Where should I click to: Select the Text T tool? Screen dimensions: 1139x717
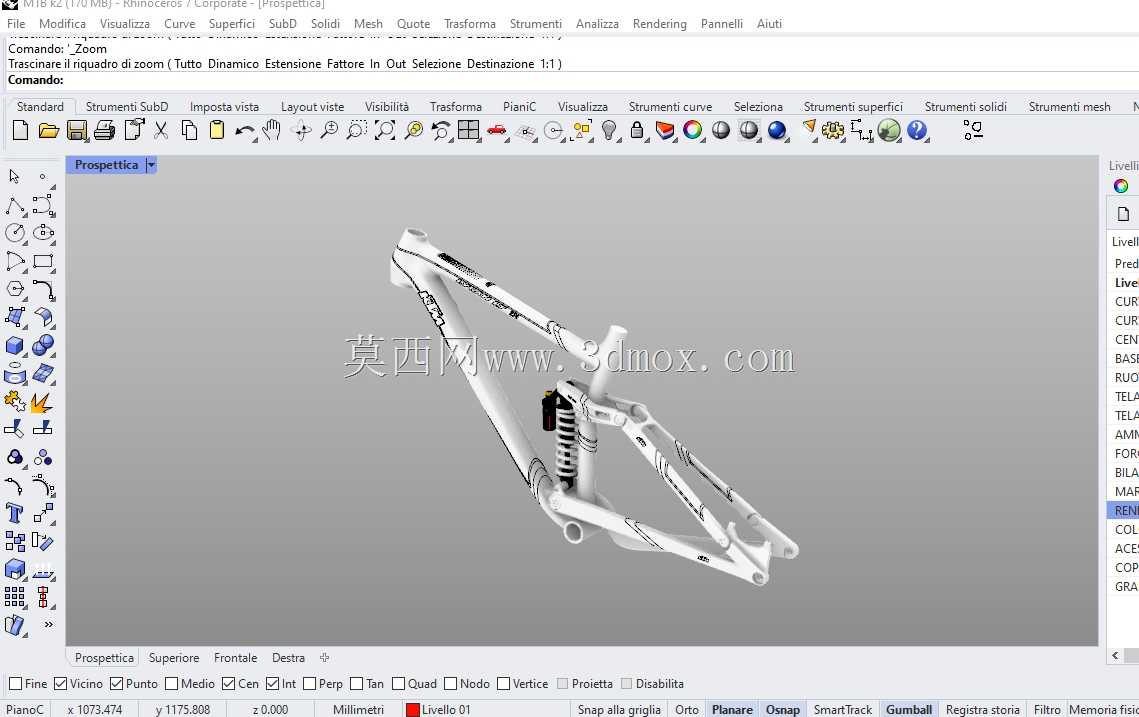(15, 513)
